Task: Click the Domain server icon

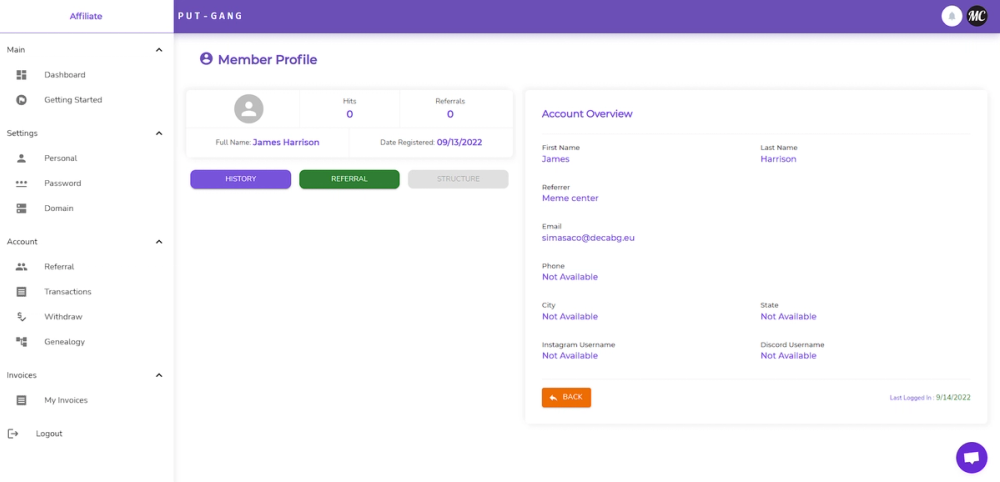Action: (x=21, y=208)
